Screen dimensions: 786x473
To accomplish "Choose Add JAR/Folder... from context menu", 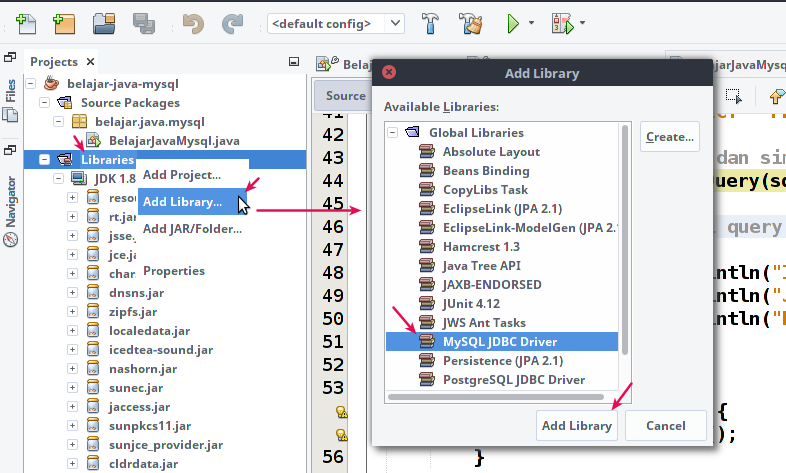I will coord(192,228).
